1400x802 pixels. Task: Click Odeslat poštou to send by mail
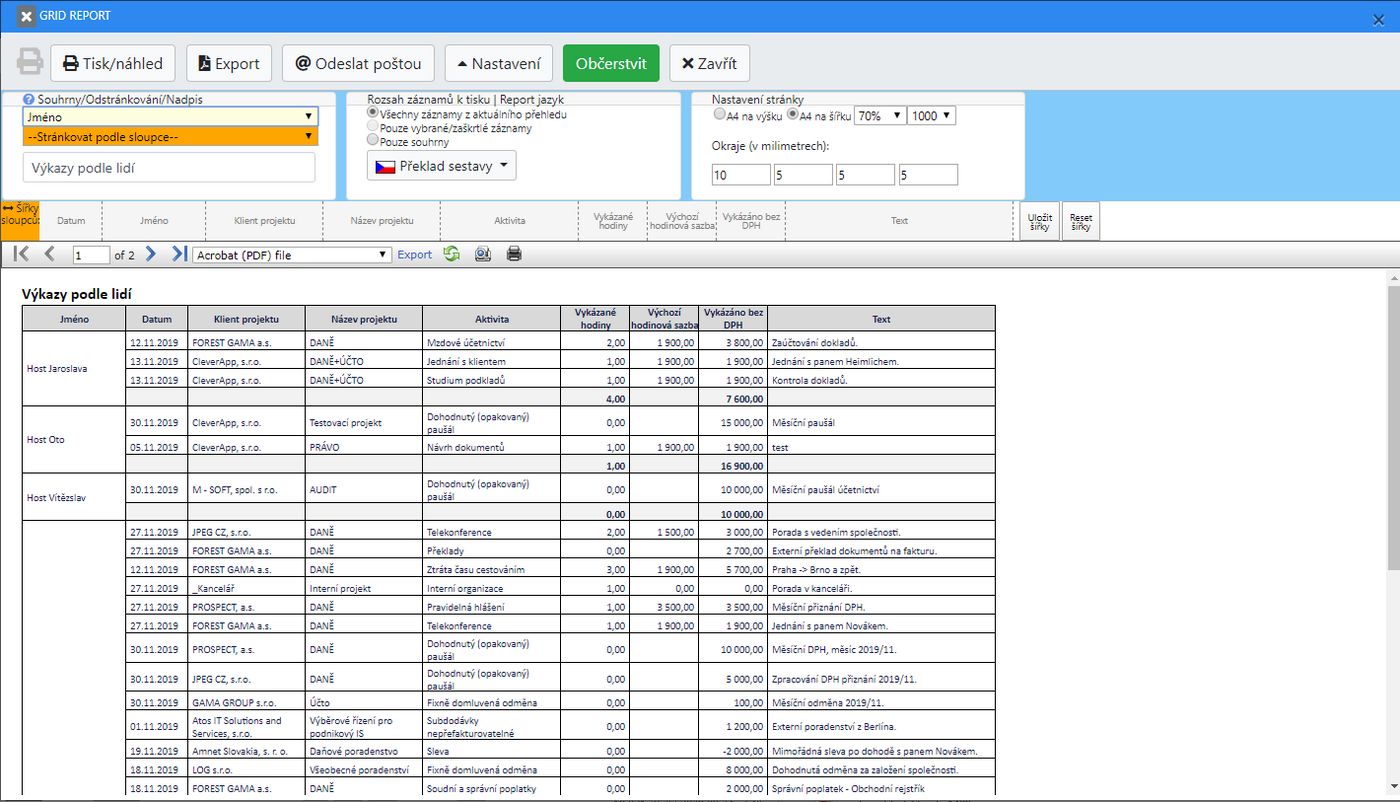tap(358, 63)
